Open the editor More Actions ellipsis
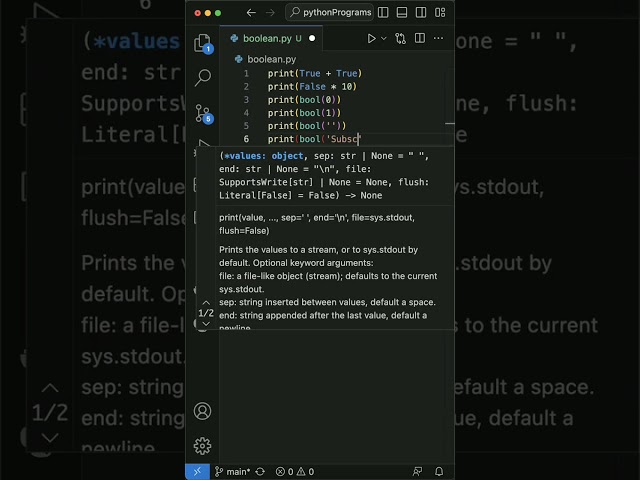Screen dimensions: 640x480 (438, 38)
